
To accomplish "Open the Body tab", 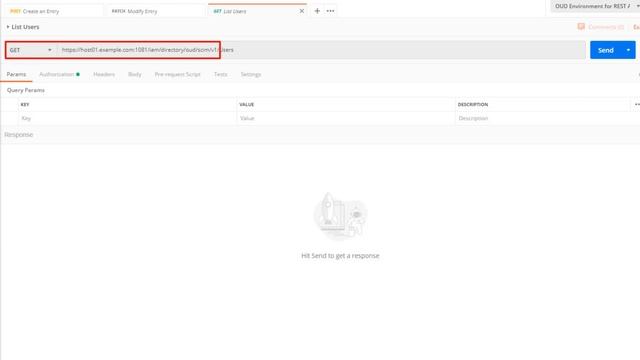I will point(135,74).
